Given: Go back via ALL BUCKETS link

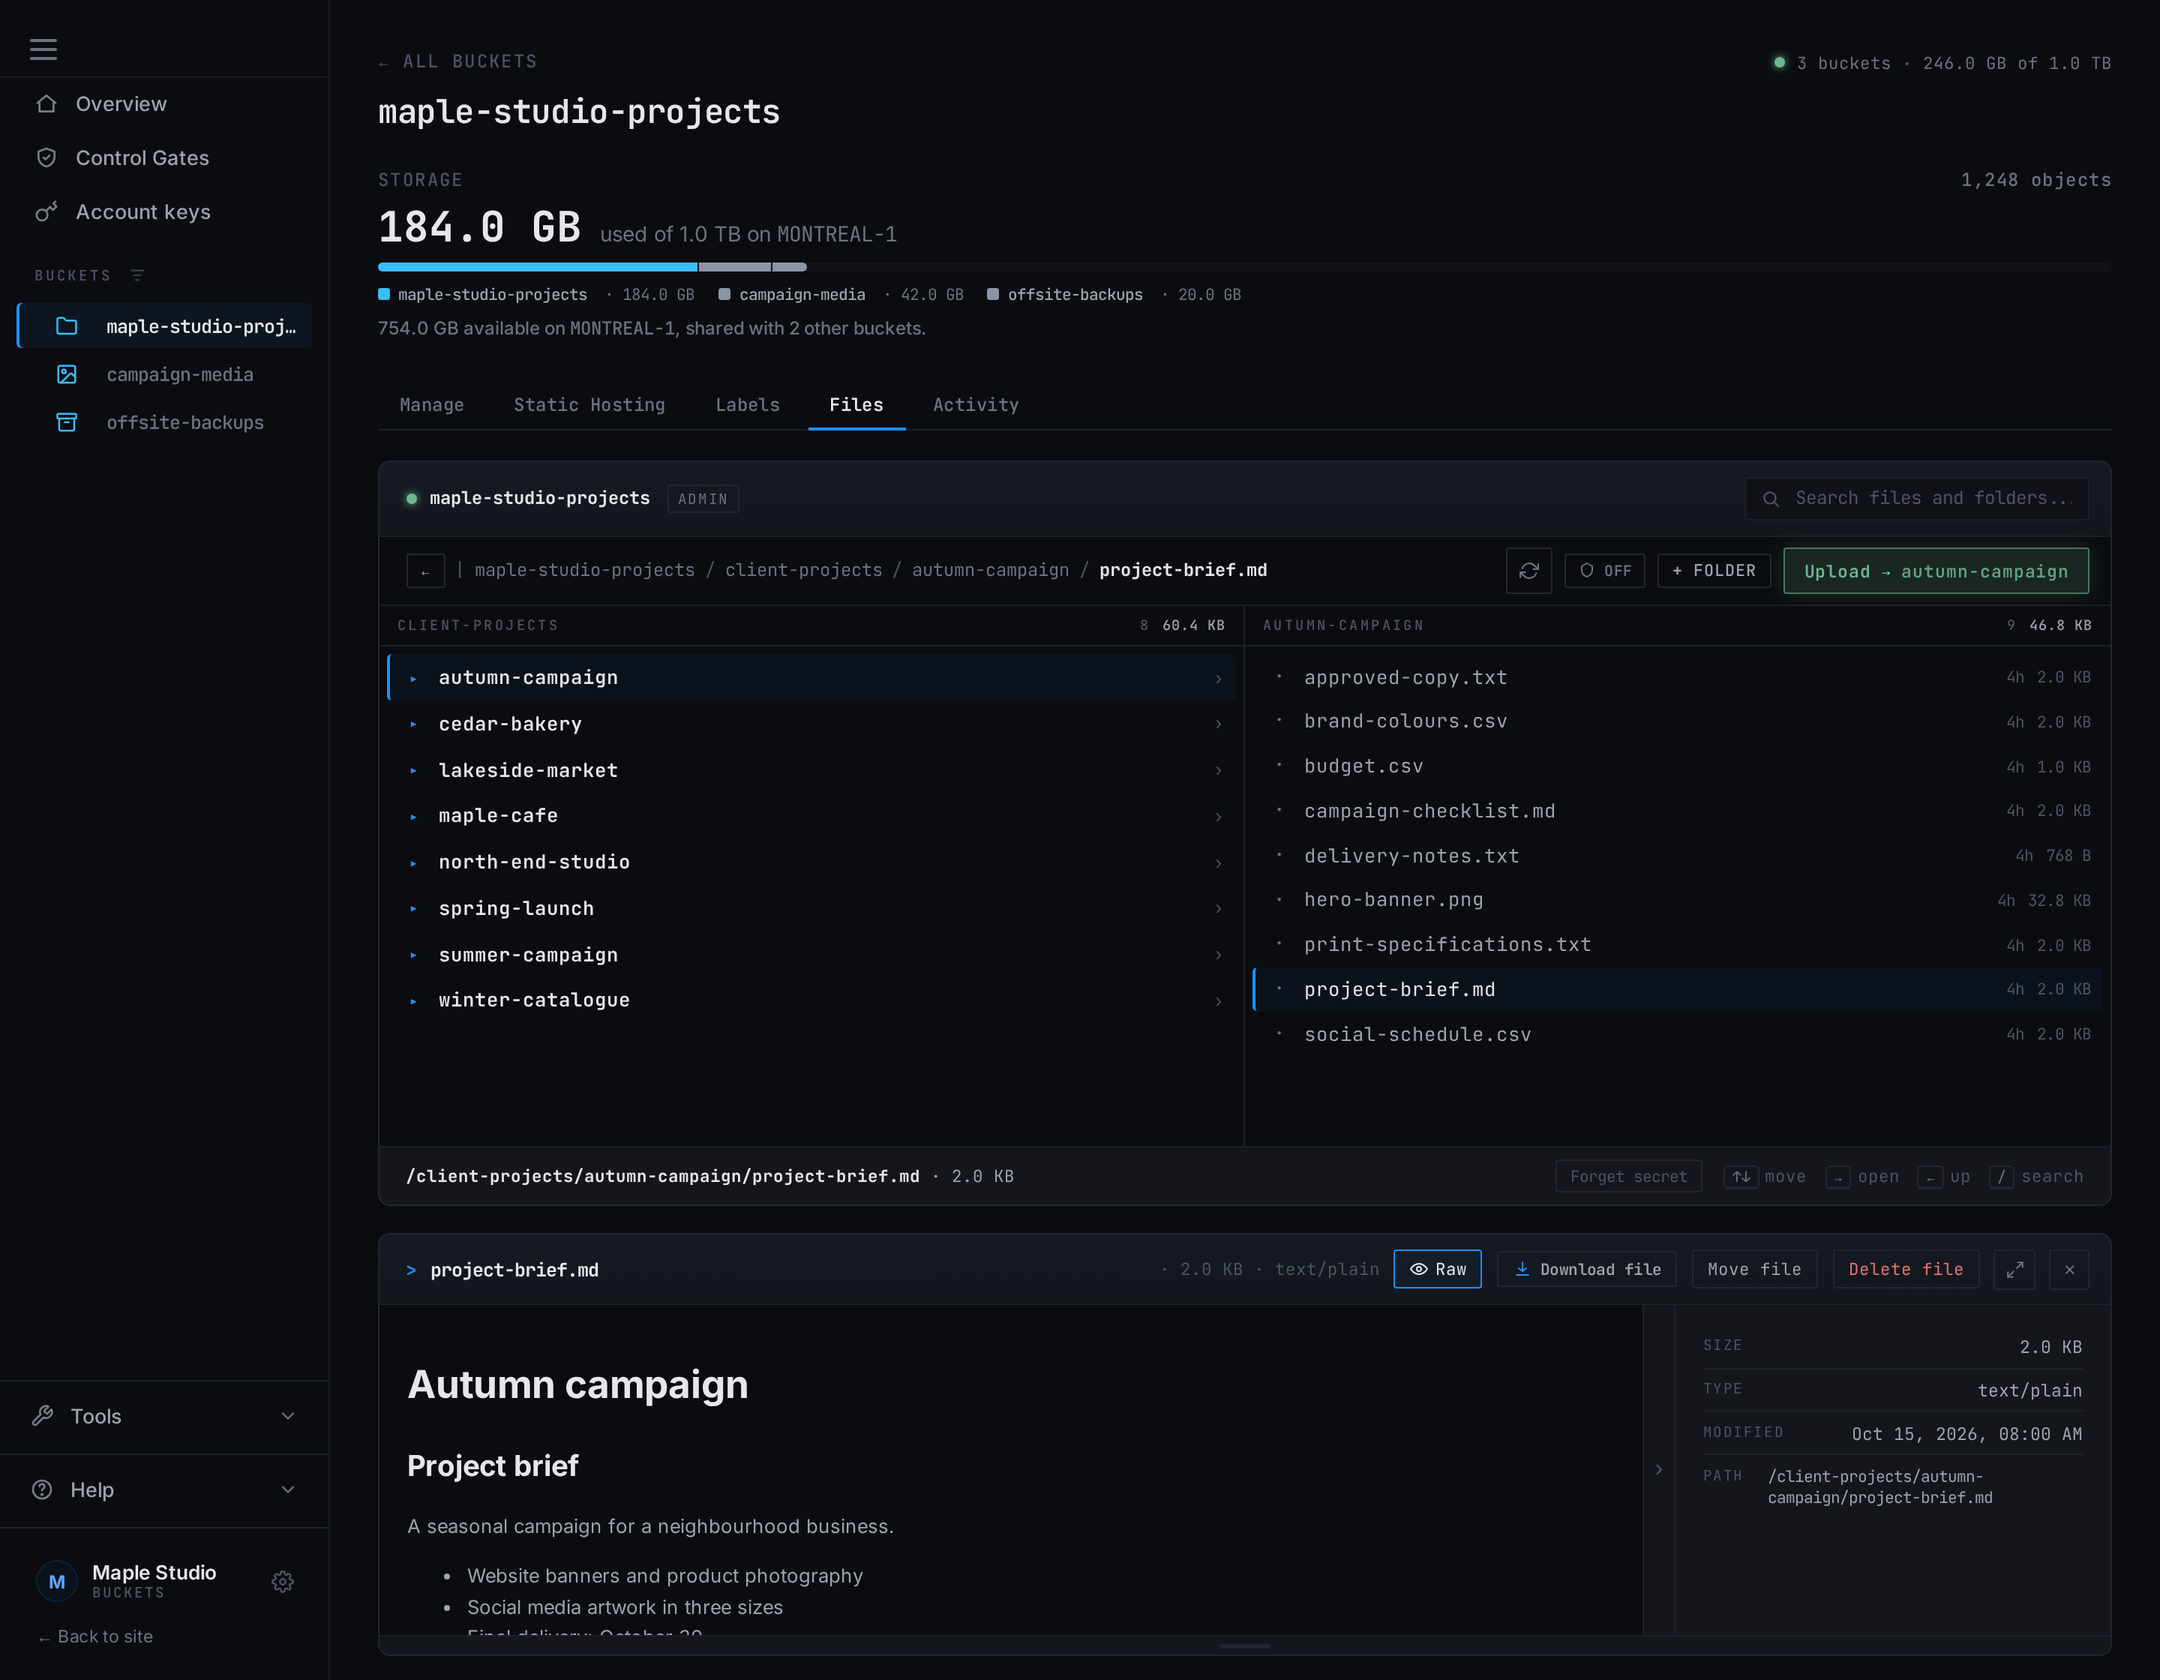Looking at the screenshot, I should (458, 62).
